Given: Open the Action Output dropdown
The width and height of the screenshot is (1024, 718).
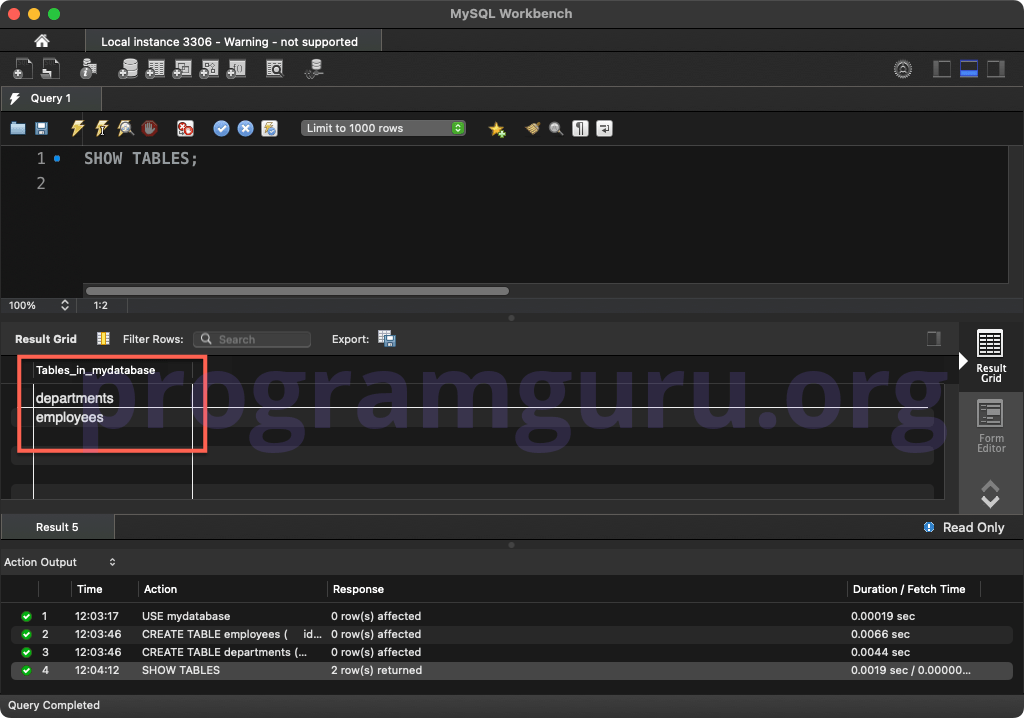Looking at the screenshot, I should [60, 562].
